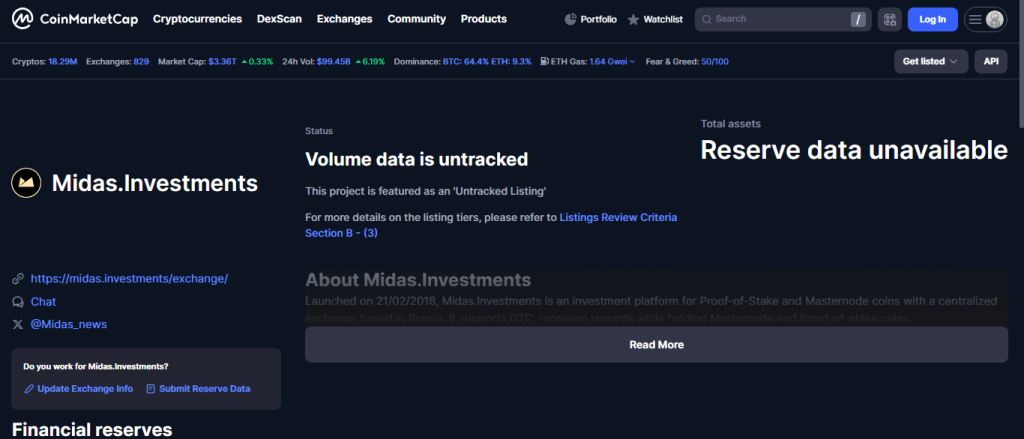The width and height of the screenshot is (1024, 439).
Task: Open the hamburger profile menu
Action: (984, 19)
